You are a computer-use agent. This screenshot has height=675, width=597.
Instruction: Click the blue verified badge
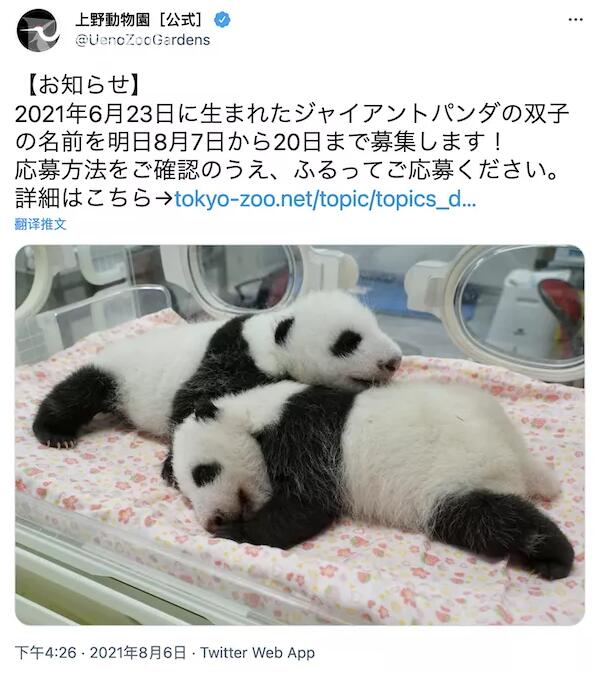coord(222,20)
